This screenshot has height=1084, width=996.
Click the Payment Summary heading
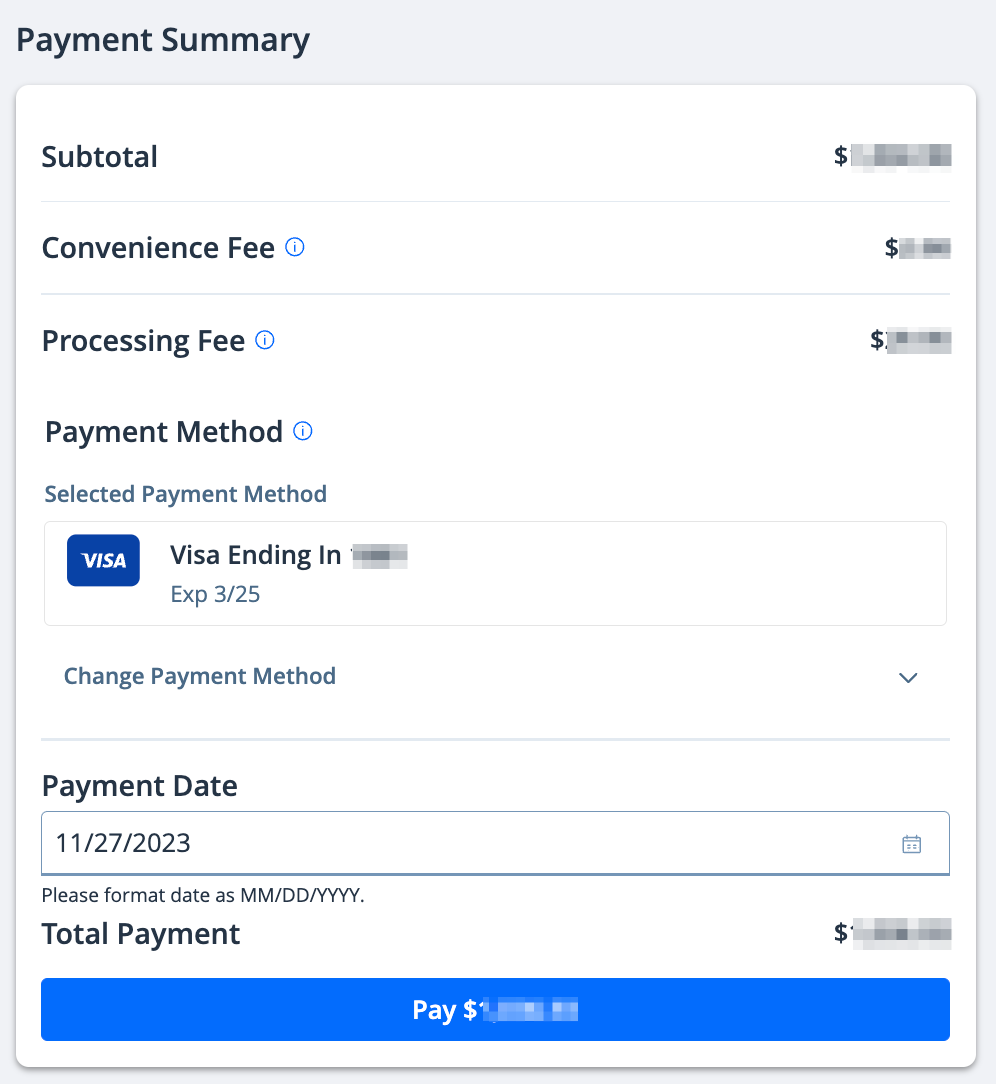point(163,41)
